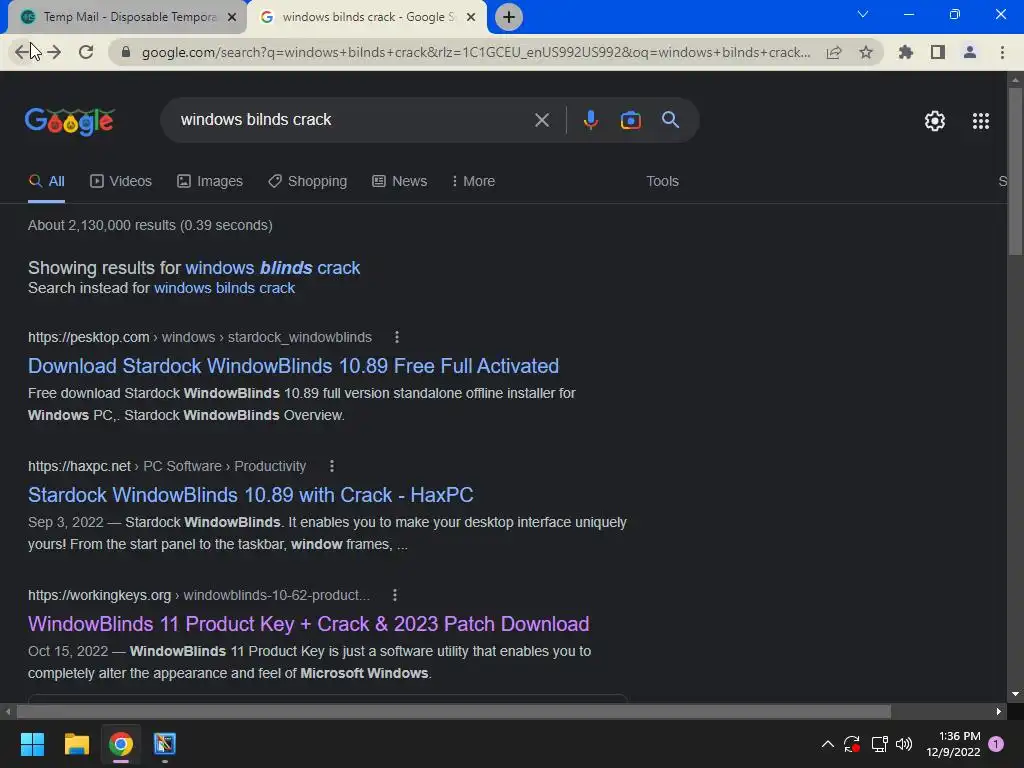Click the browser back arrow
The image size is (1024, 768).
click(x=22, y=52)
